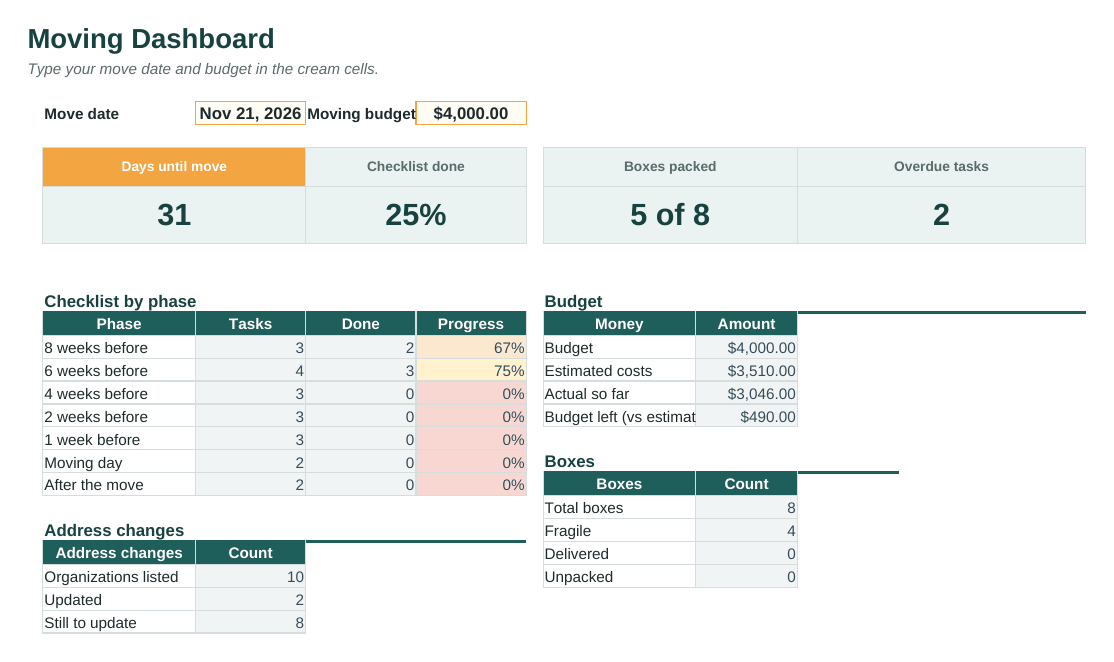Select the Budget left (vs estimat label

(619, 417)
